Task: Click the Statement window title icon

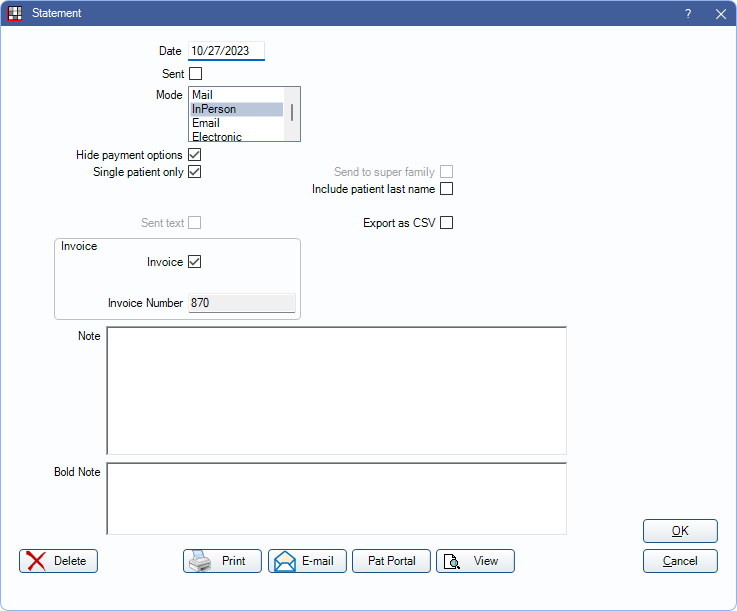Action: pyautogui.click(x=15, y=13)
